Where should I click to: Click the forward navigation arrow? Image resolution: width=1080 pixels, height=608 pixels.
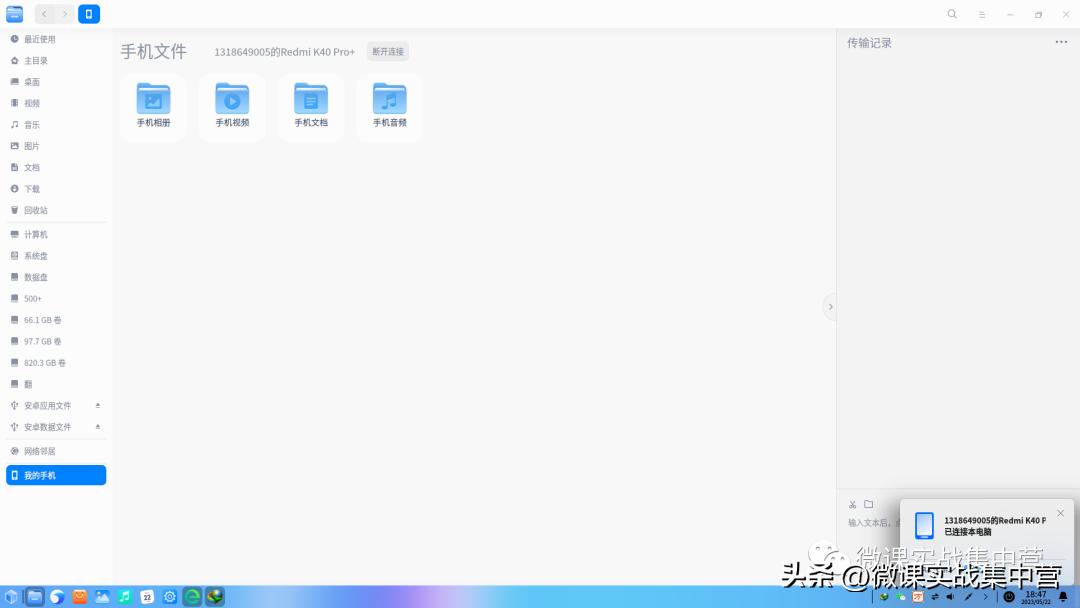(63, 14)
